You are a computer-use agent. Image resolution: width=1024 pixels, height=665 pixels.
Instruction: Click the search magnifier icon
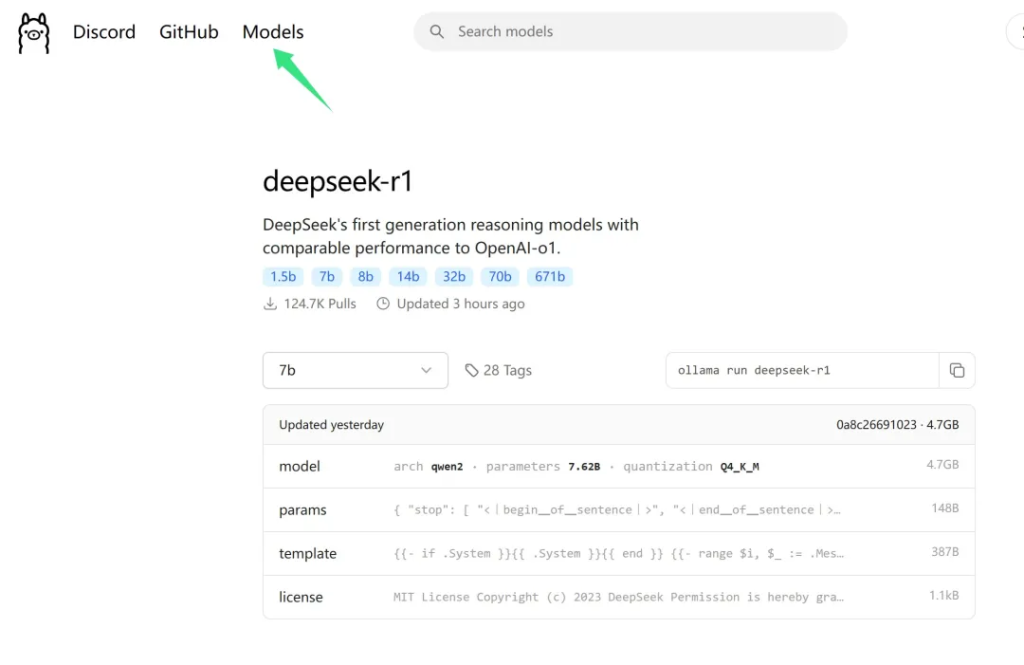coord(437,31)
